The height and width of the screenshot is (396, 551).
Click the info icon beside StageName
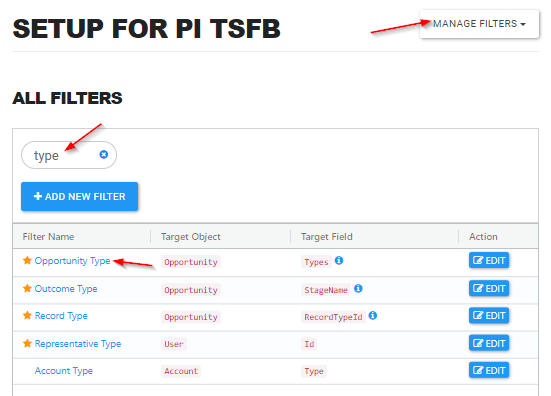(x=358, y=288)
